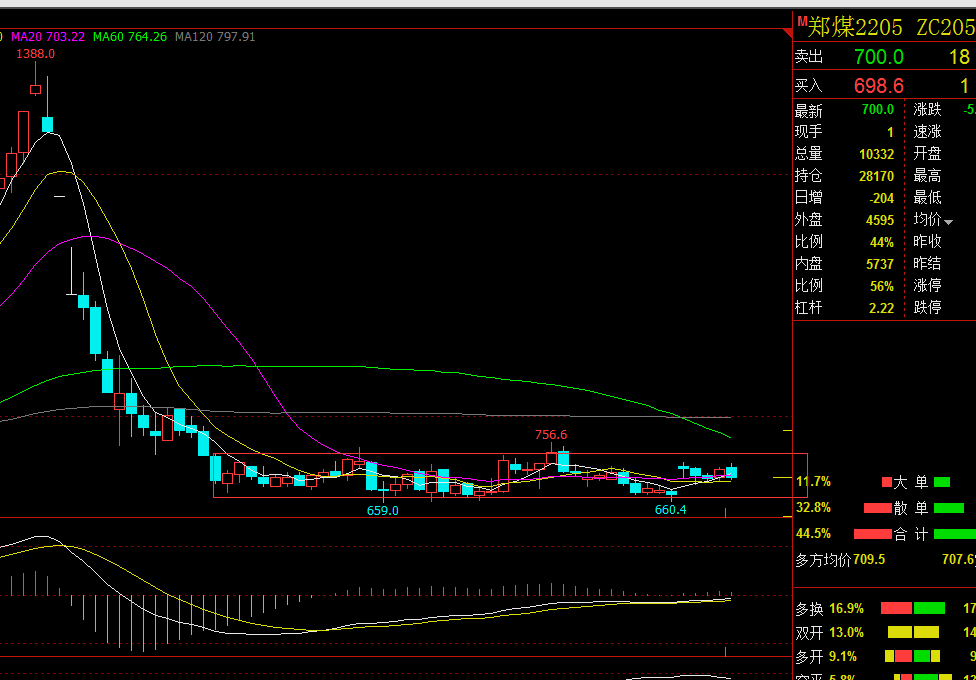Click the 合计 label

pos(911,534)
